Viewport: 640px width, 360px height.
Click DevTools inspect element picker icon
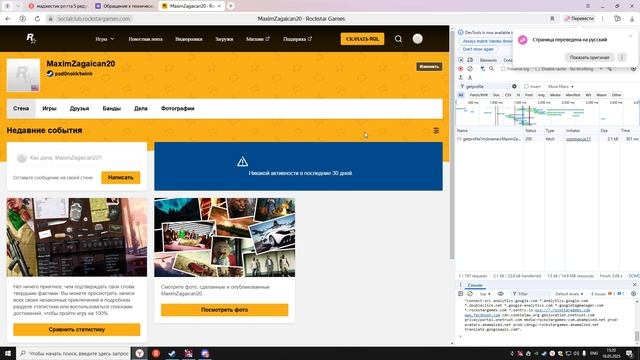point(461,60)
